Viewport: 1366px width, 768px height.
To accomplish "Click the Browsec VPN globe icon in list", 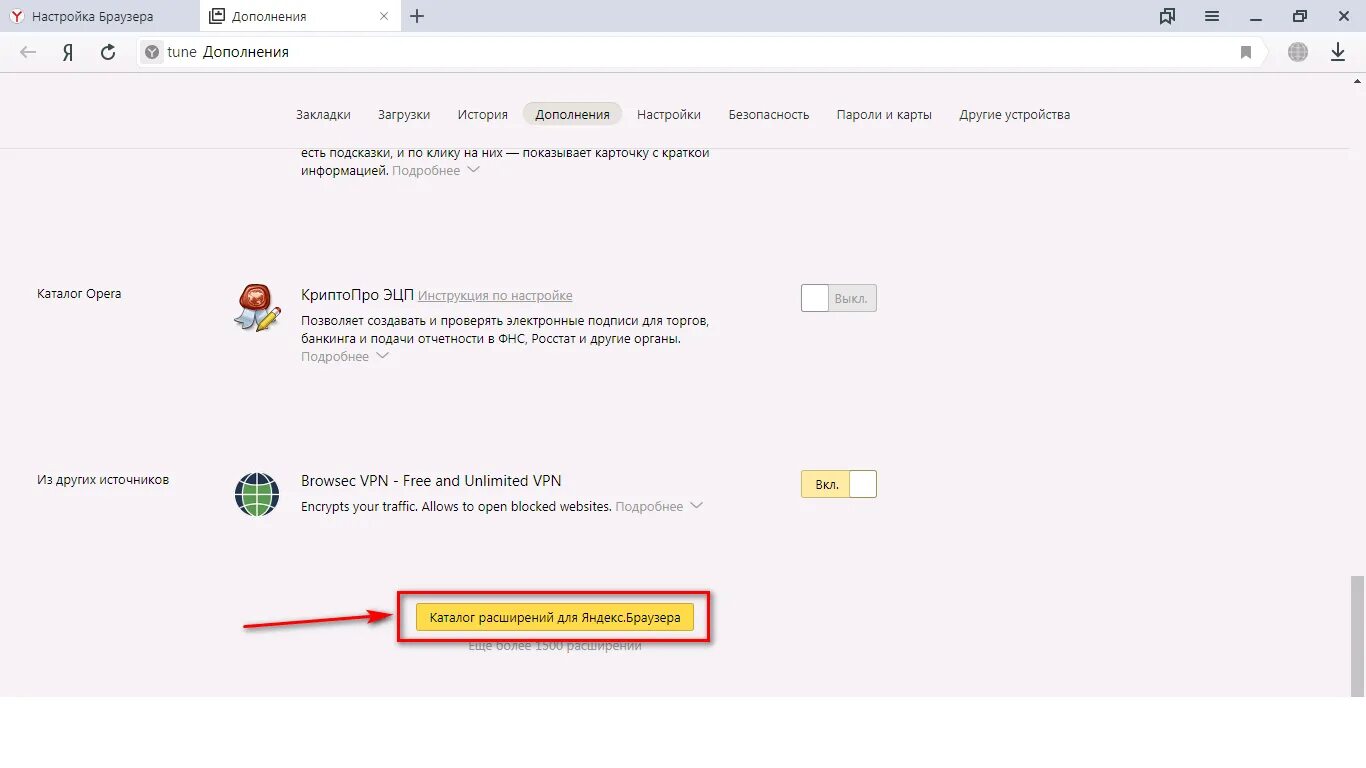I will (x=257, y=494).
